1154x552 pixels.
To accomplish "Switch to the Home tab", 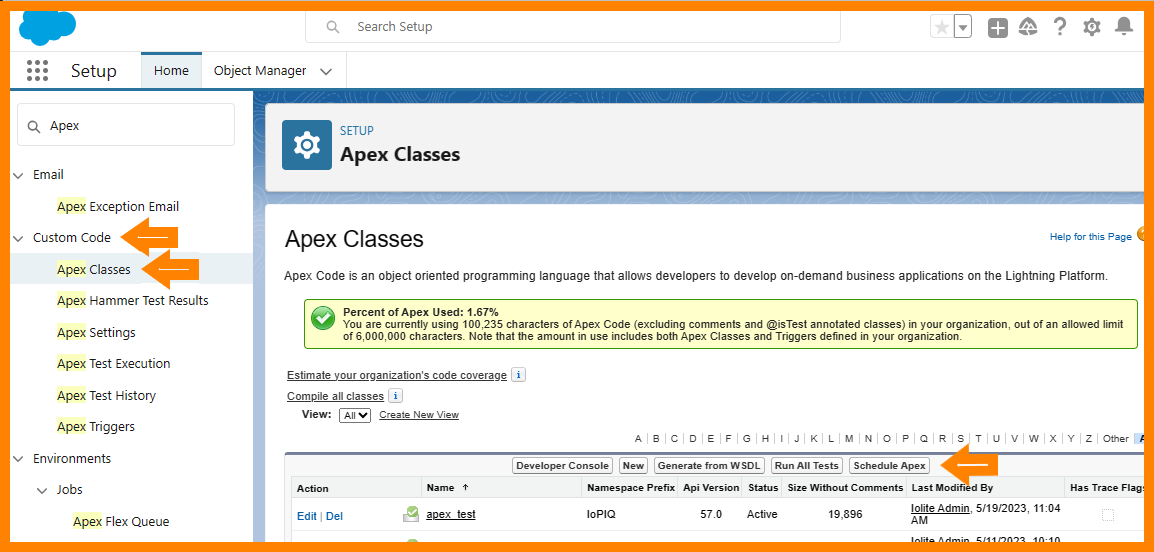I will [x=171, y=71].
